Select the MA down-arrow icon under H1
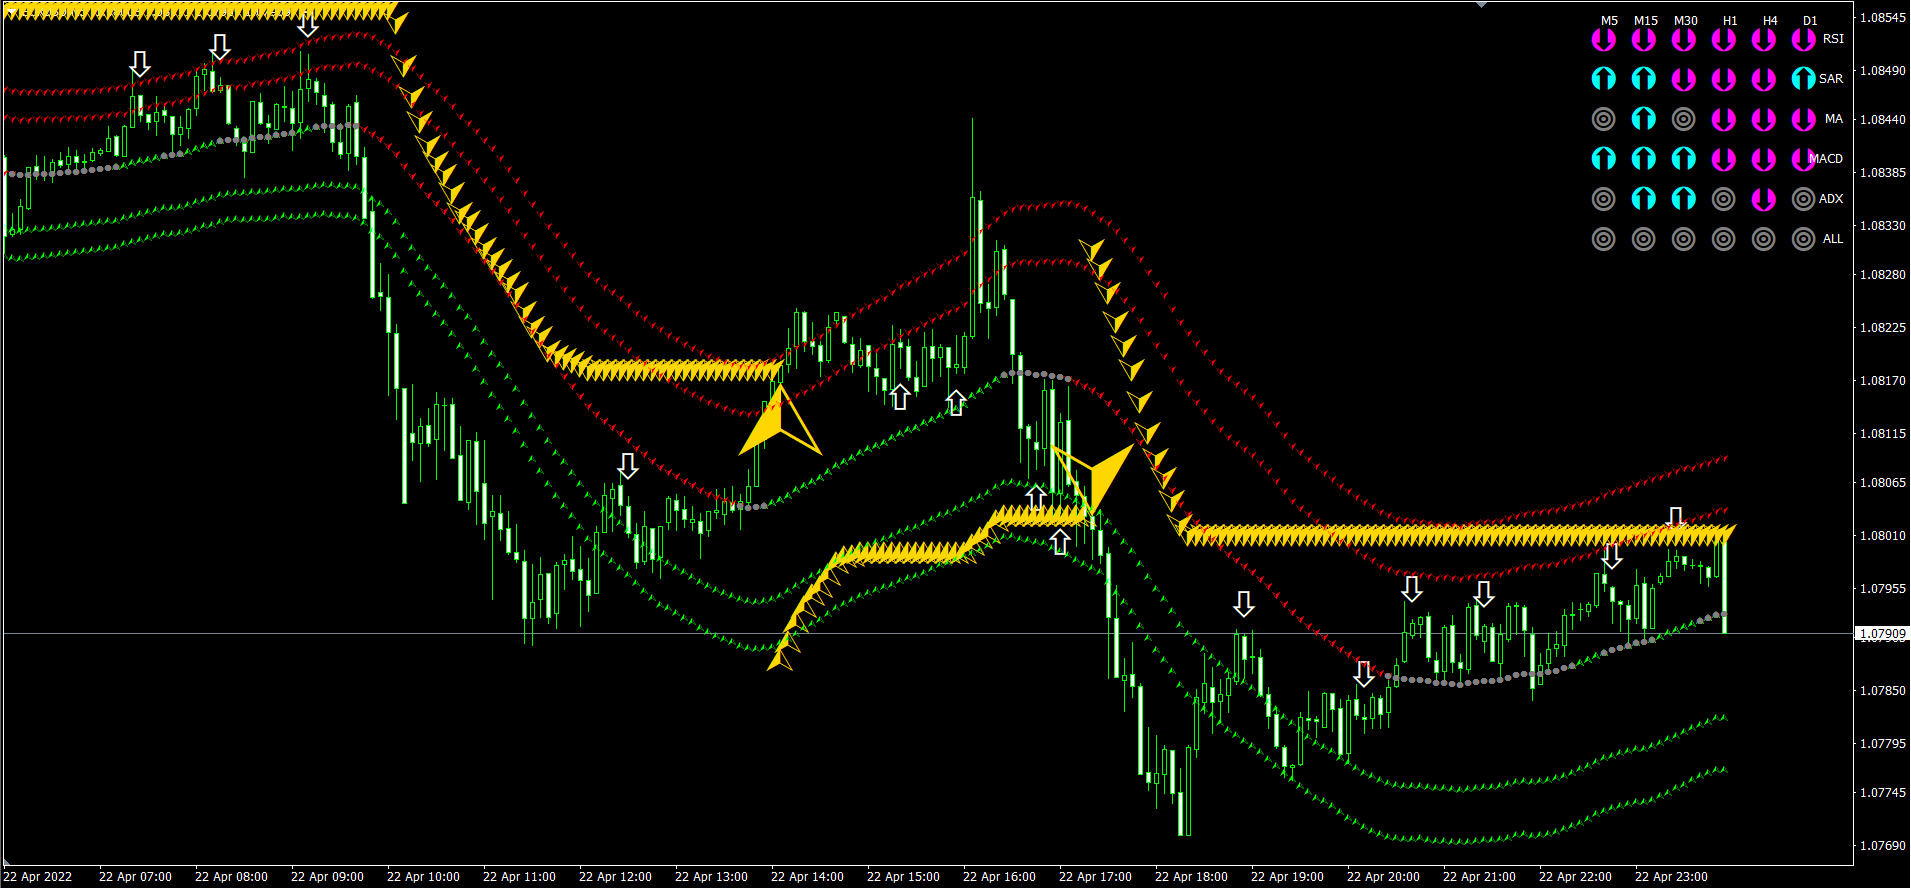Screen dimensions: 1911x888 [1724, 119]
